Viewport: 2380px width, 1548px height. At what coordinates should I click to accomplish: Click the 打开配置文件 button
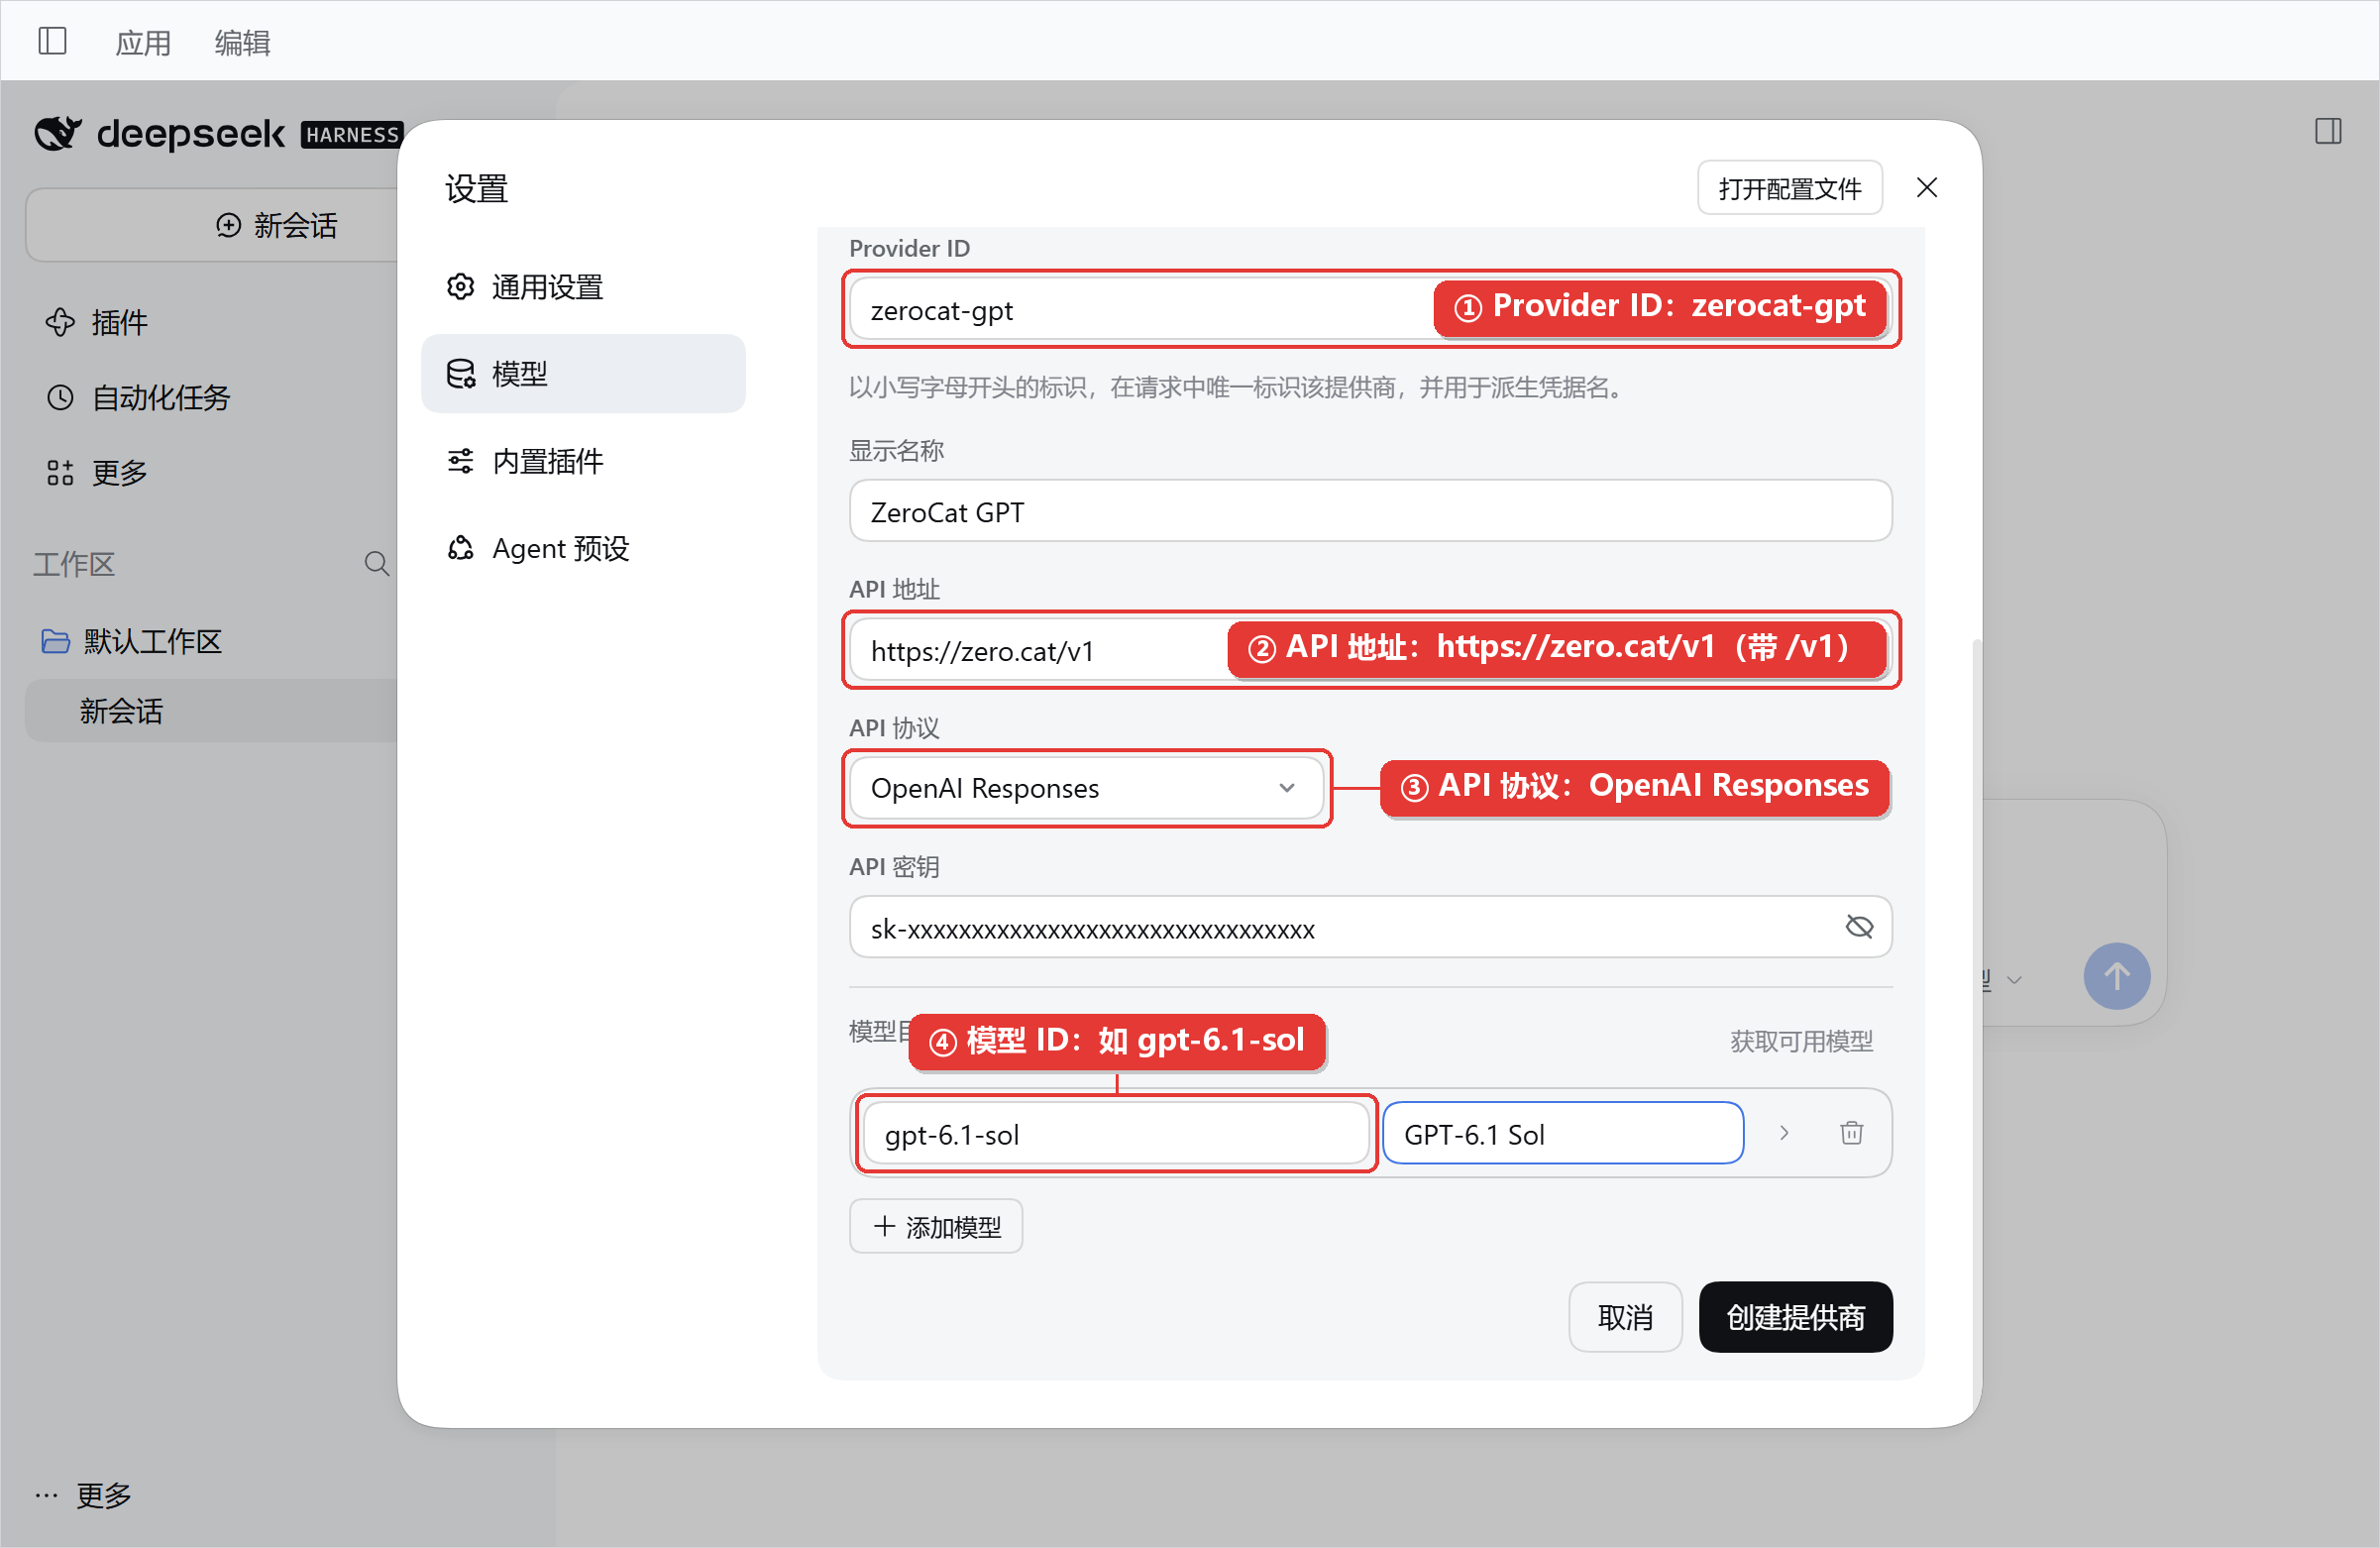[x=1789, y=188]
